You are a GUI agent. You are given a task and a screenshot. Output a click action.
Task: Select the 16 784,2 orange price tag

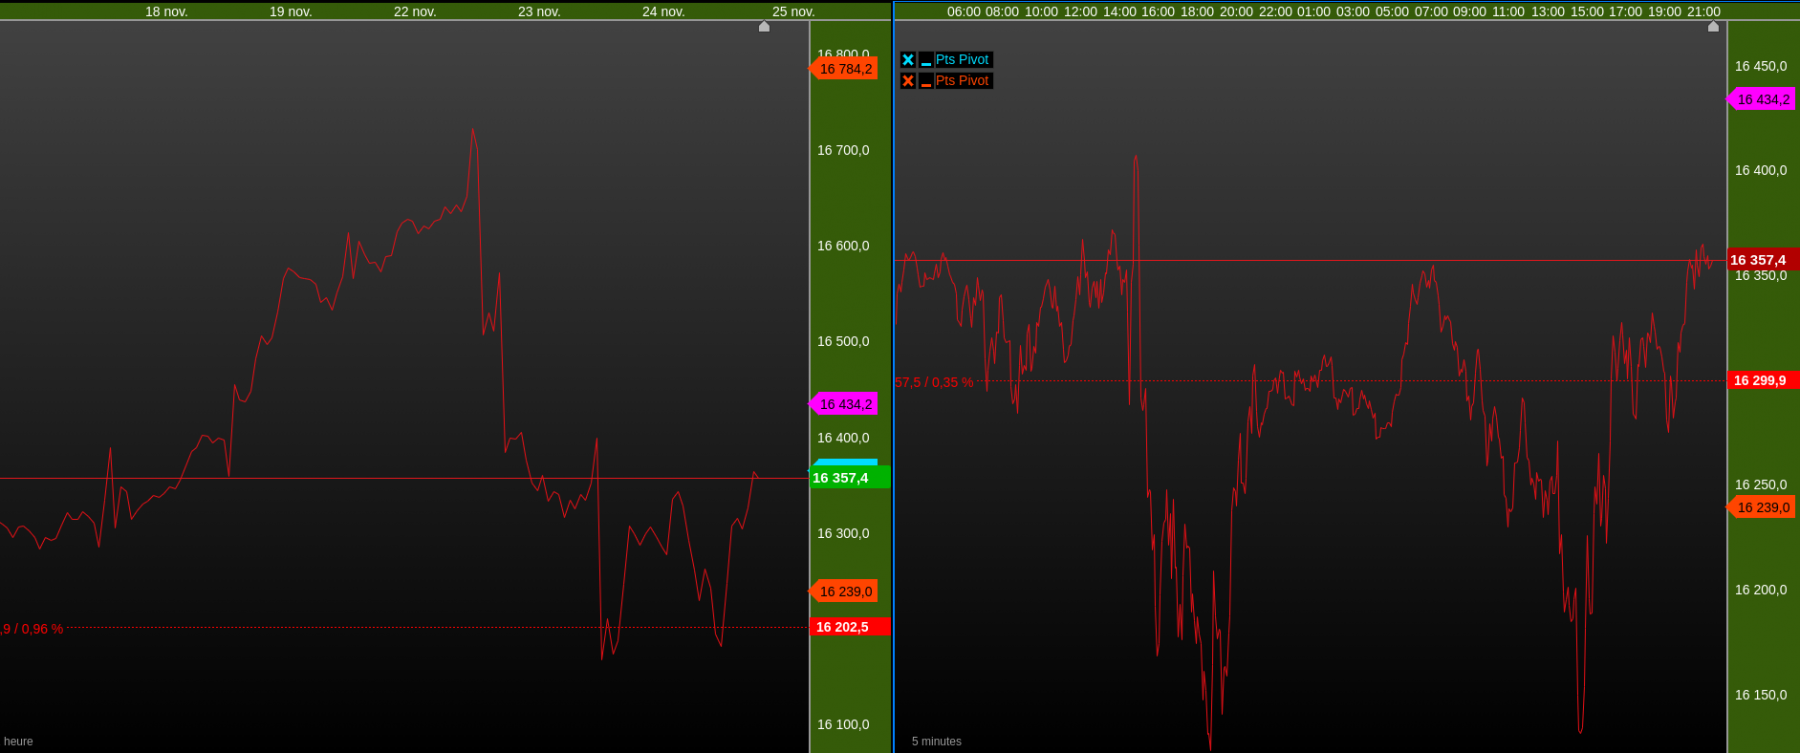tap(844, 69)
